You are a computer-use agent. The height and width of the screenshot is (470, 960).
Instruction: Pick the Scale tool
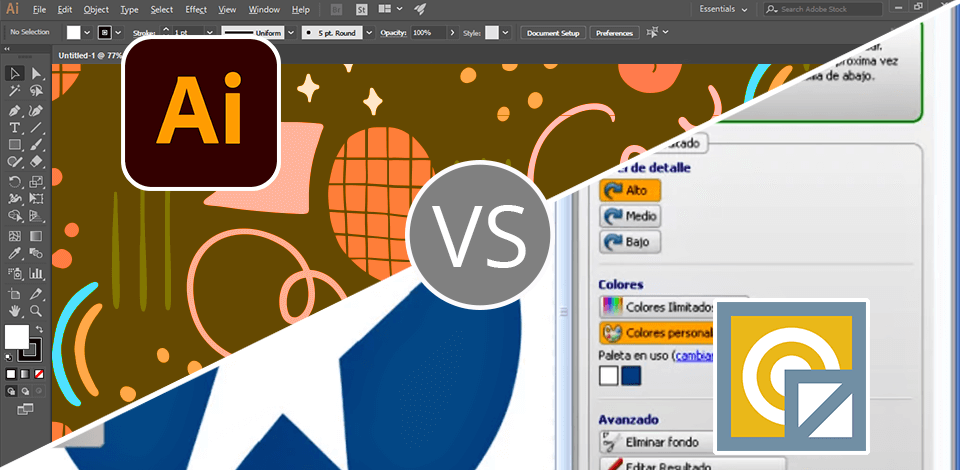point(36,181)
